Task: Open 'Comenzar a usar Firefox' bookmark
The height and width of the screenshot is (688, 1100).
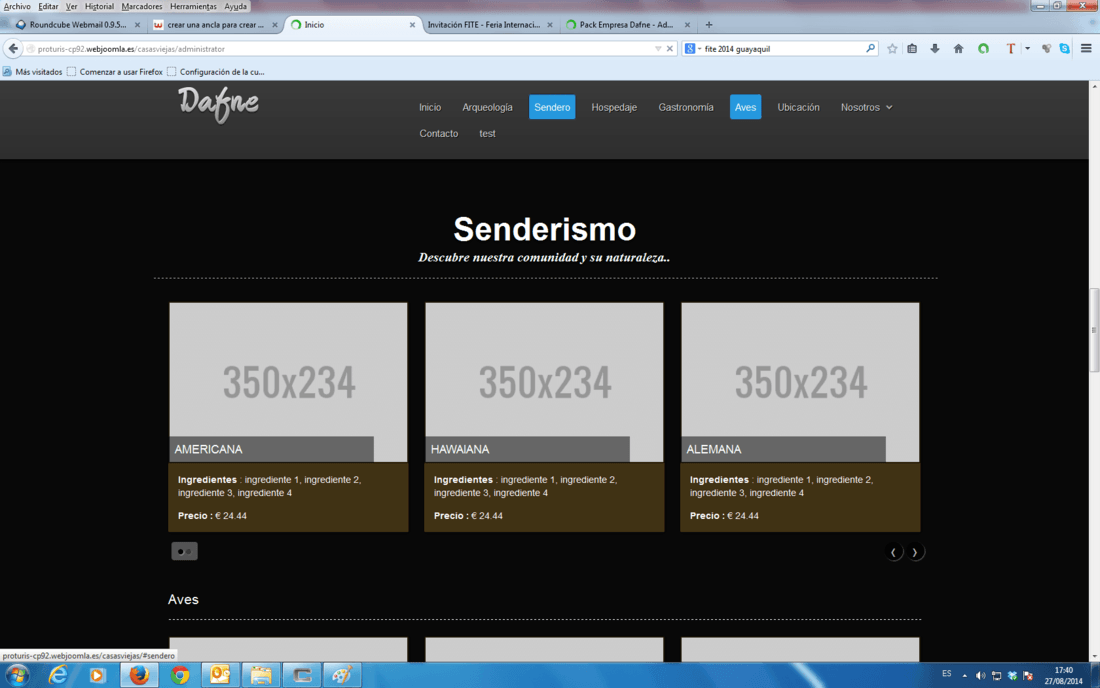Action: coord(114,72)
